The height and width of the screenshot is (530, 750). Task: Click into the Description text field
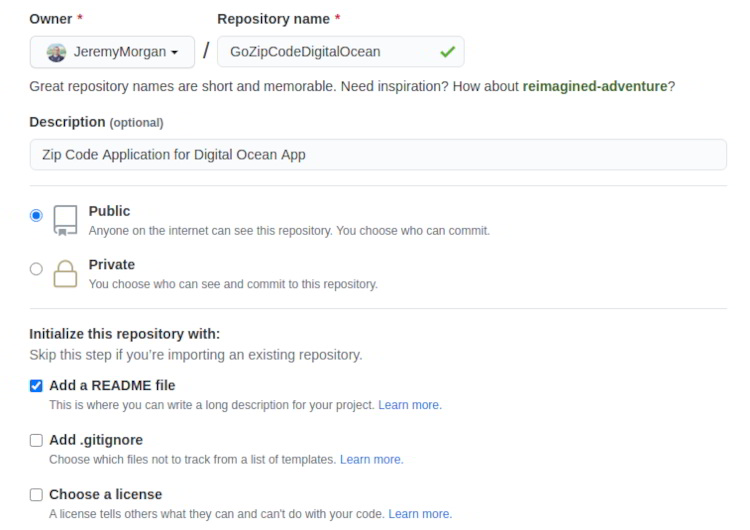pos(378,155)
